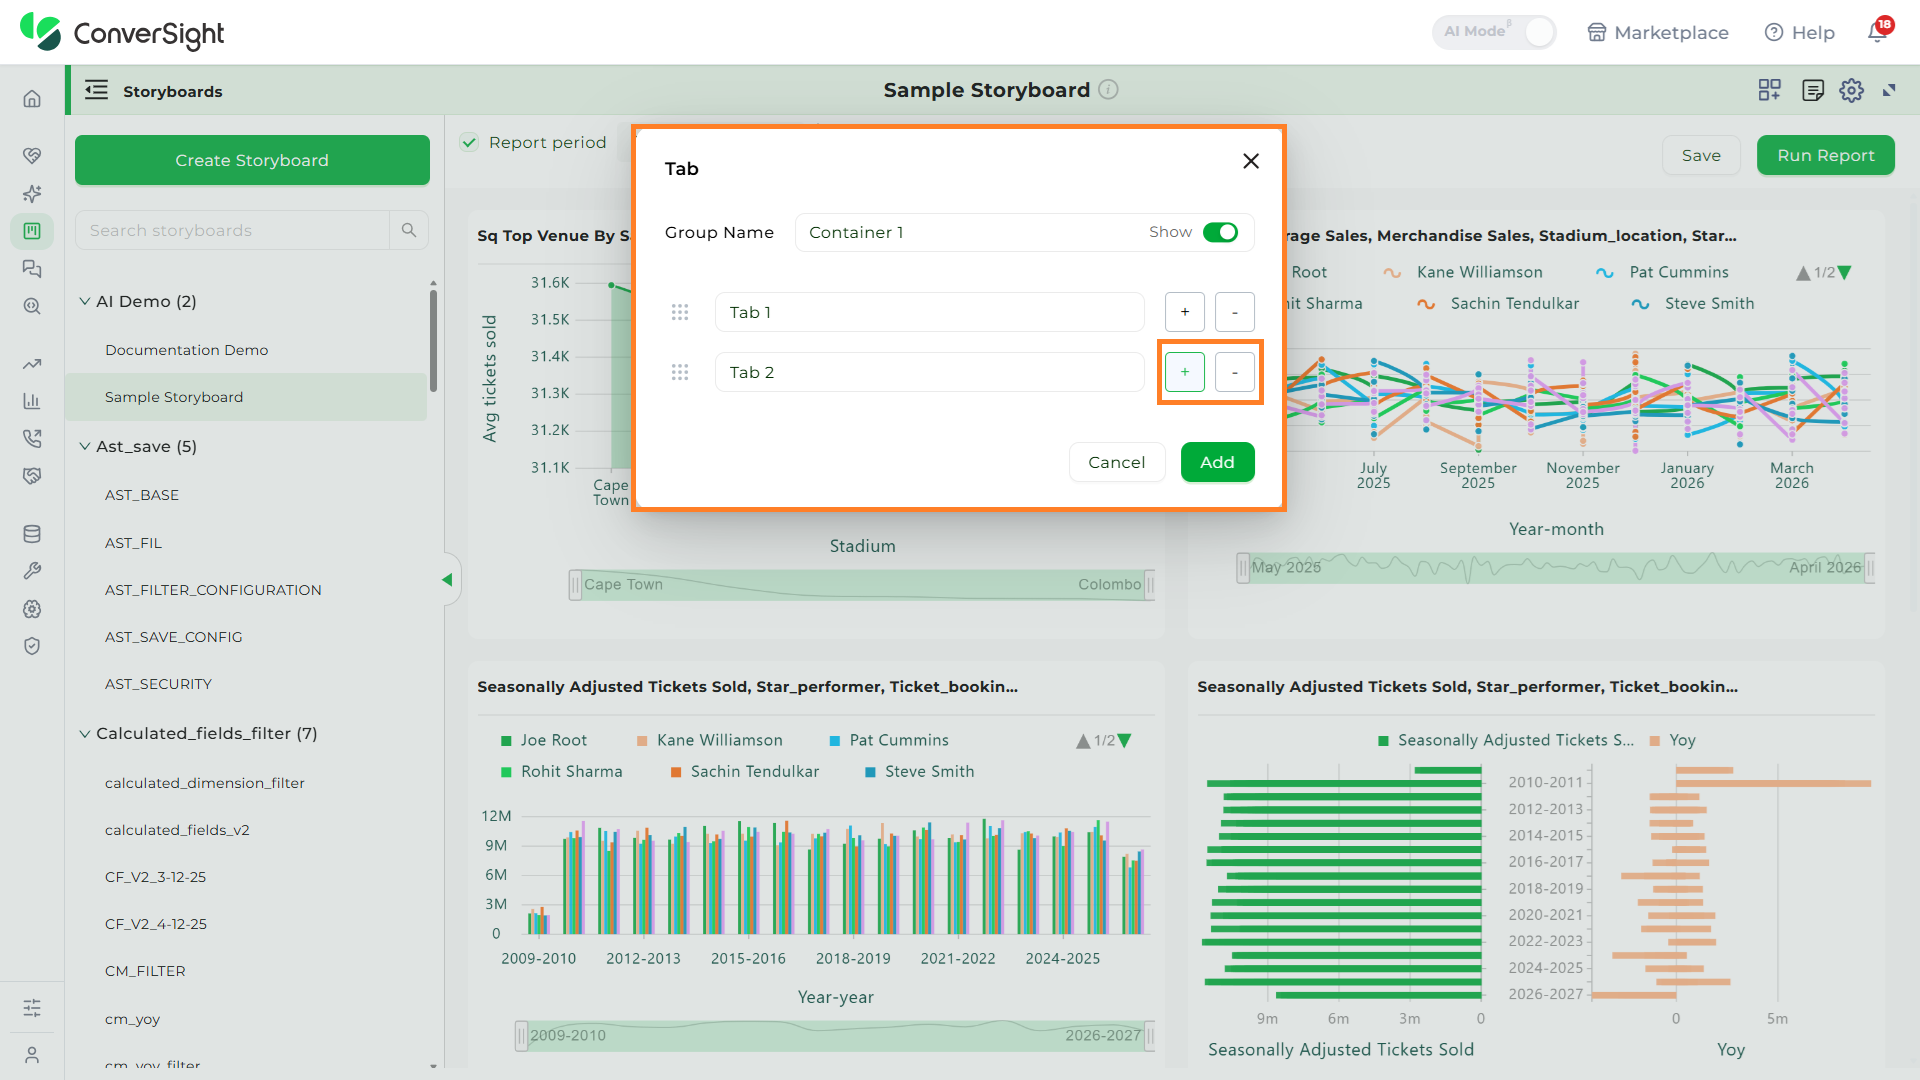1920x1080 pixels.
Task: Collapse the AI Demo (2) group
Action: pos(85,301)
